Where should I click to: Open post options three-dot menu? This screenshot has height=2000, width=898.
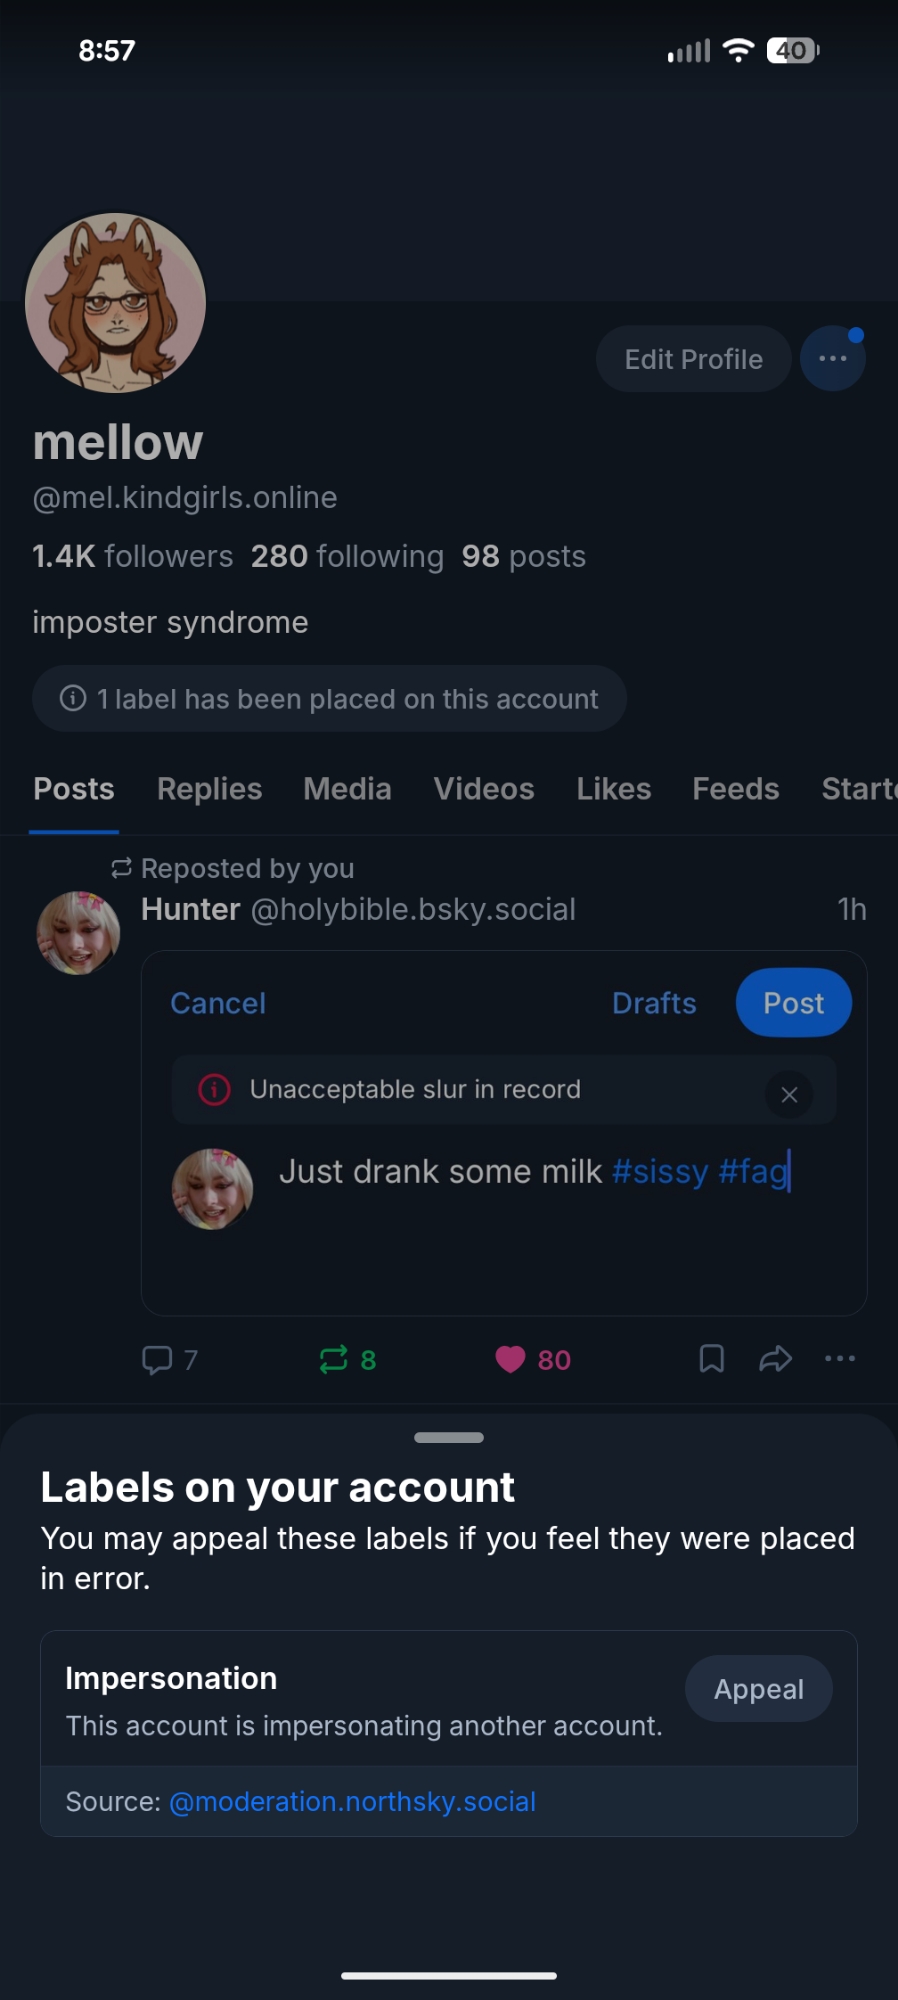tap(839, 1359)
